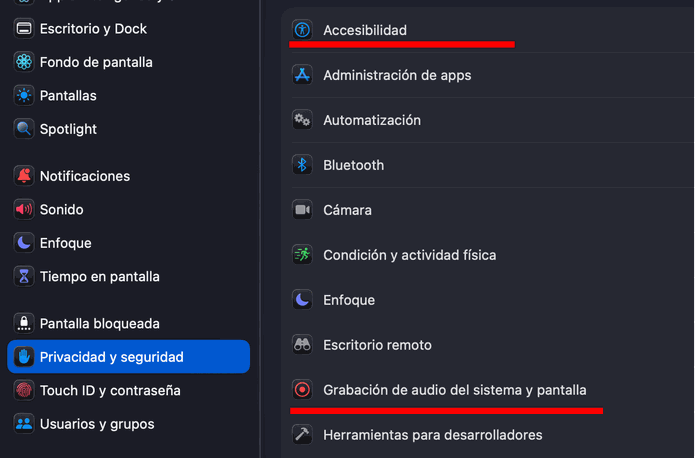Open Touch ID y contraseña settings
698x458 pixels.
(x=110, y=390)
